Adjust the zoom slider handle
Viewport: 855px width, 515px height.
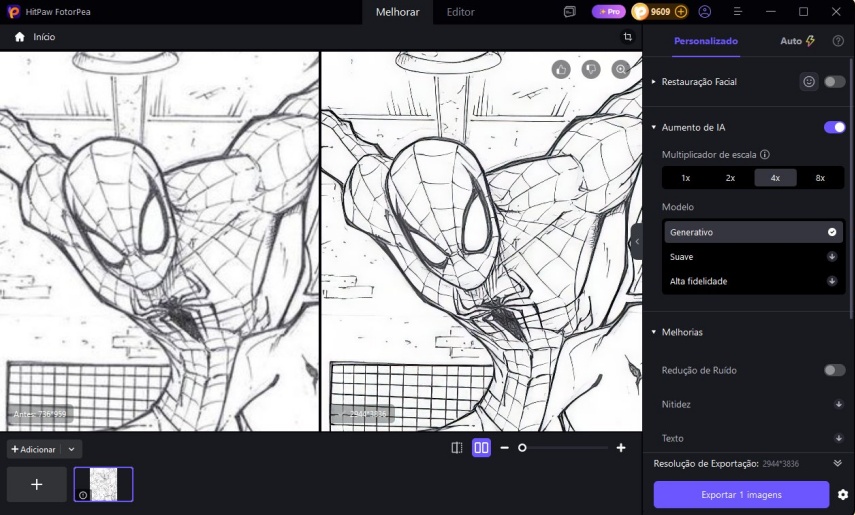pos(522,448)
